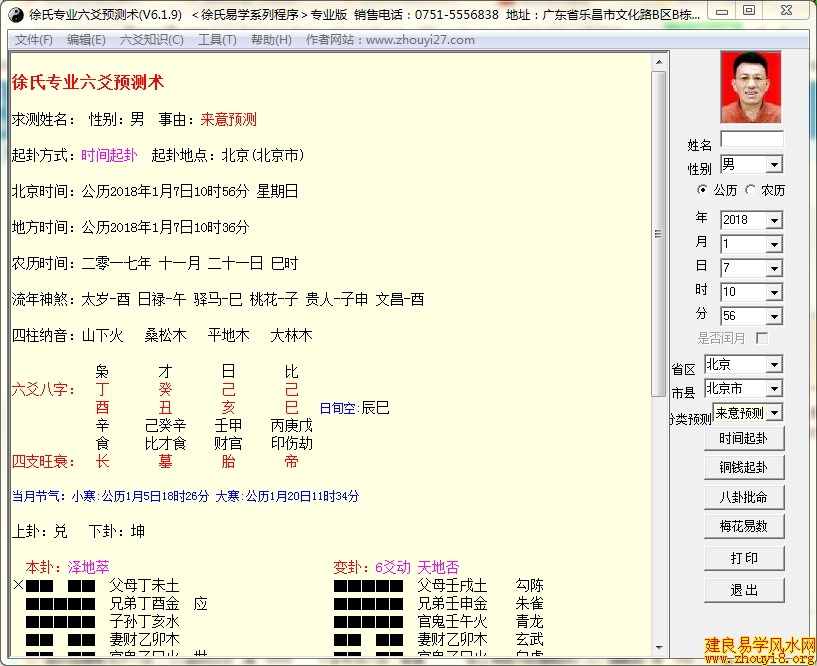Click the 打印 print button
Screen dimensions: 817x666
click(x=743, y=557)
